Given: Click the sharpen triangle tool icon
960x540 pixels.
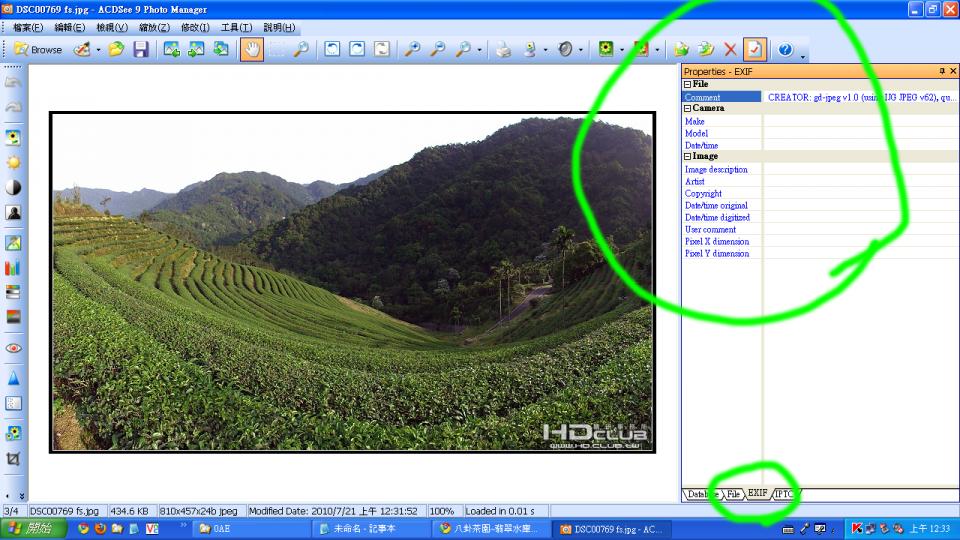Looking at the screenshot, I should click(14, 379).
